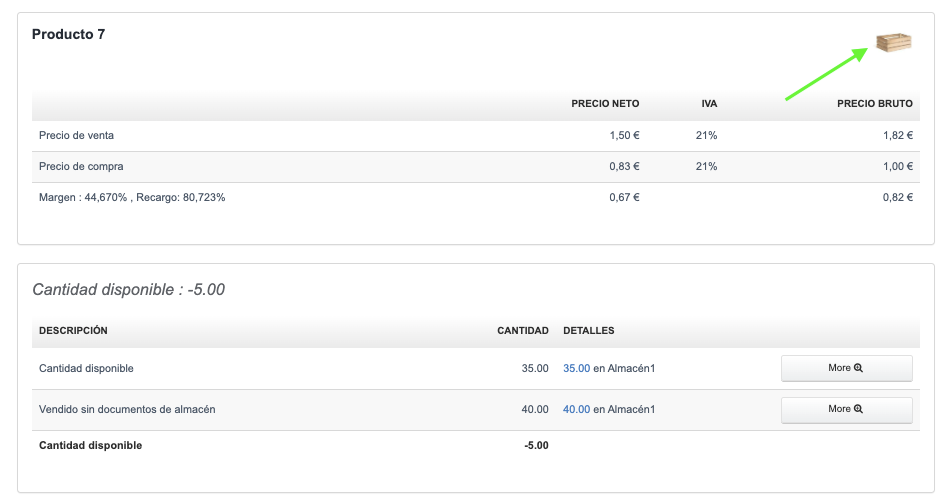The width and height of the screenshot is (944, 501).
Task: Click the 0,83 € net purchase price
Action: tap(624, 166)
